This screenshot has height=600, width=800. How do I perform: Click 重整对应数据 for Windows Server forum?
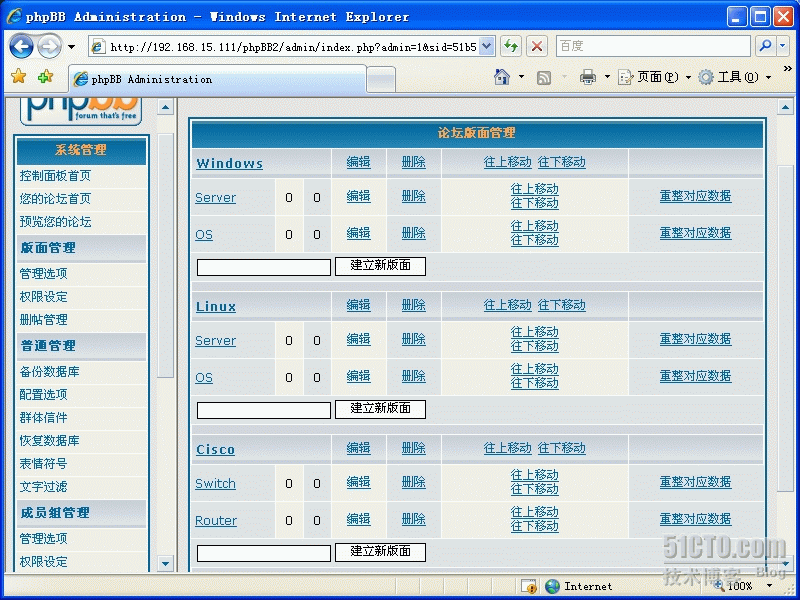coord(695,196)
